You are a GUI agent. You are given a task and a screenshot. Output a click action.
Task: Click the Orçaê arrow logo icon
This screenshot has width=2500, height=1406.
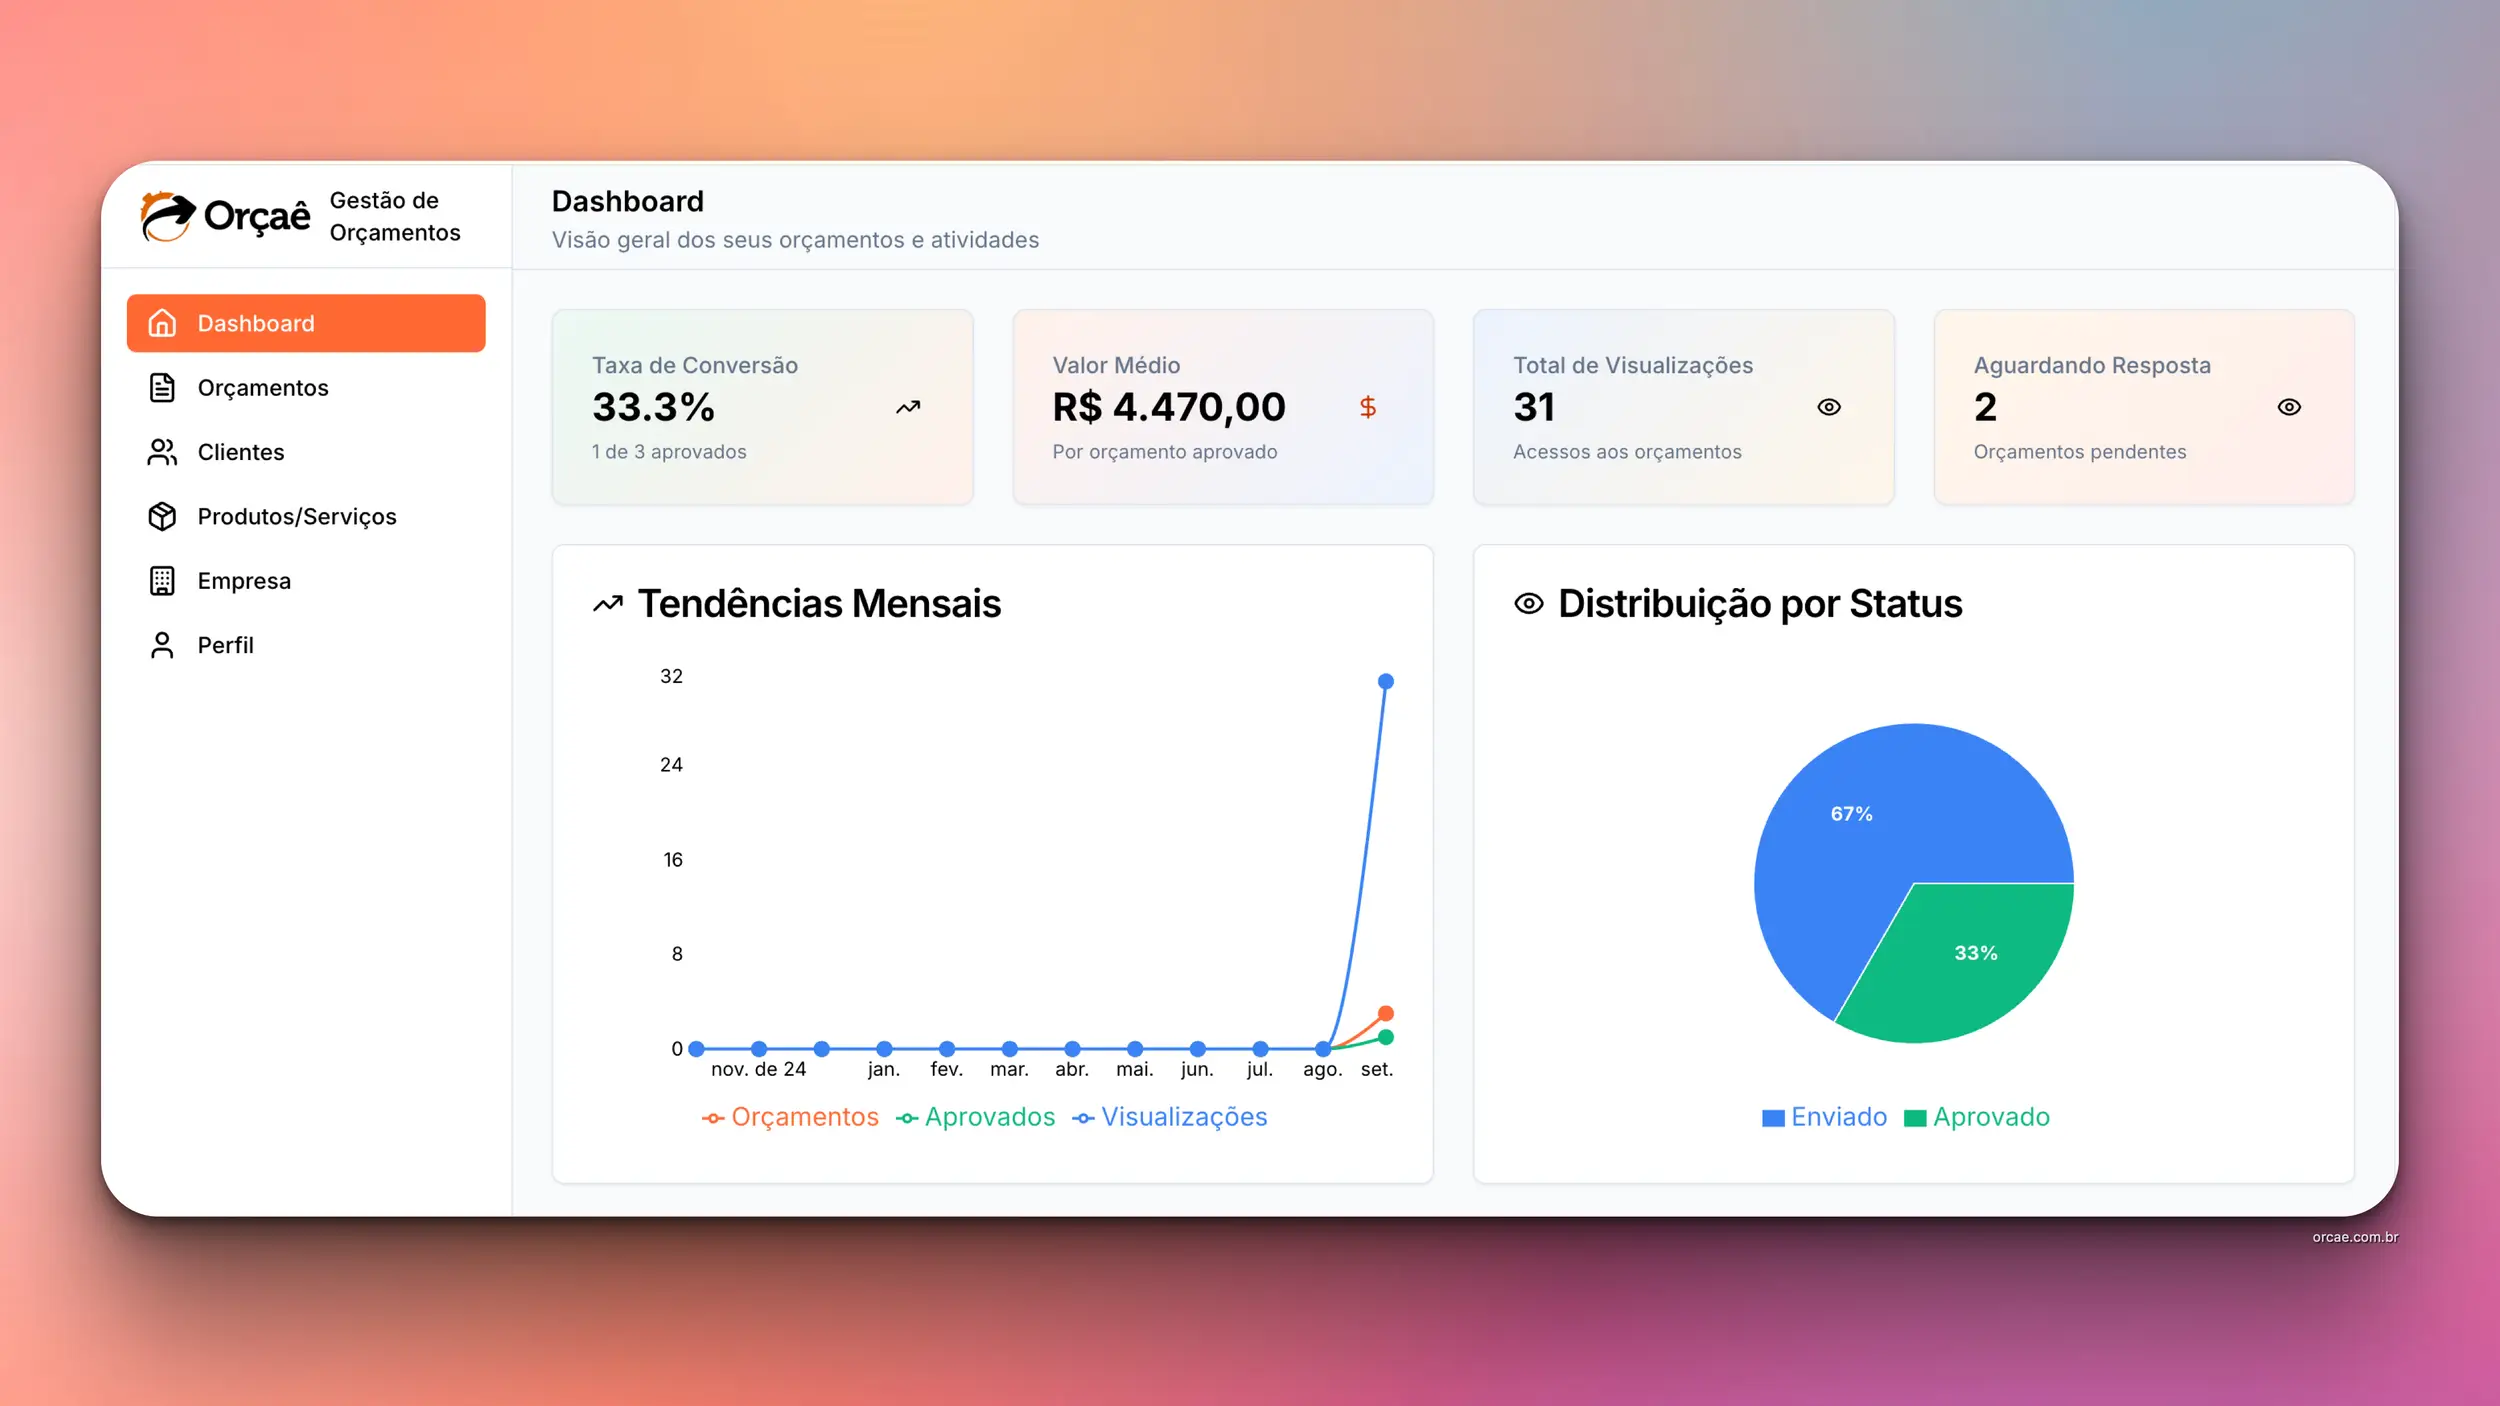(166, 216)
